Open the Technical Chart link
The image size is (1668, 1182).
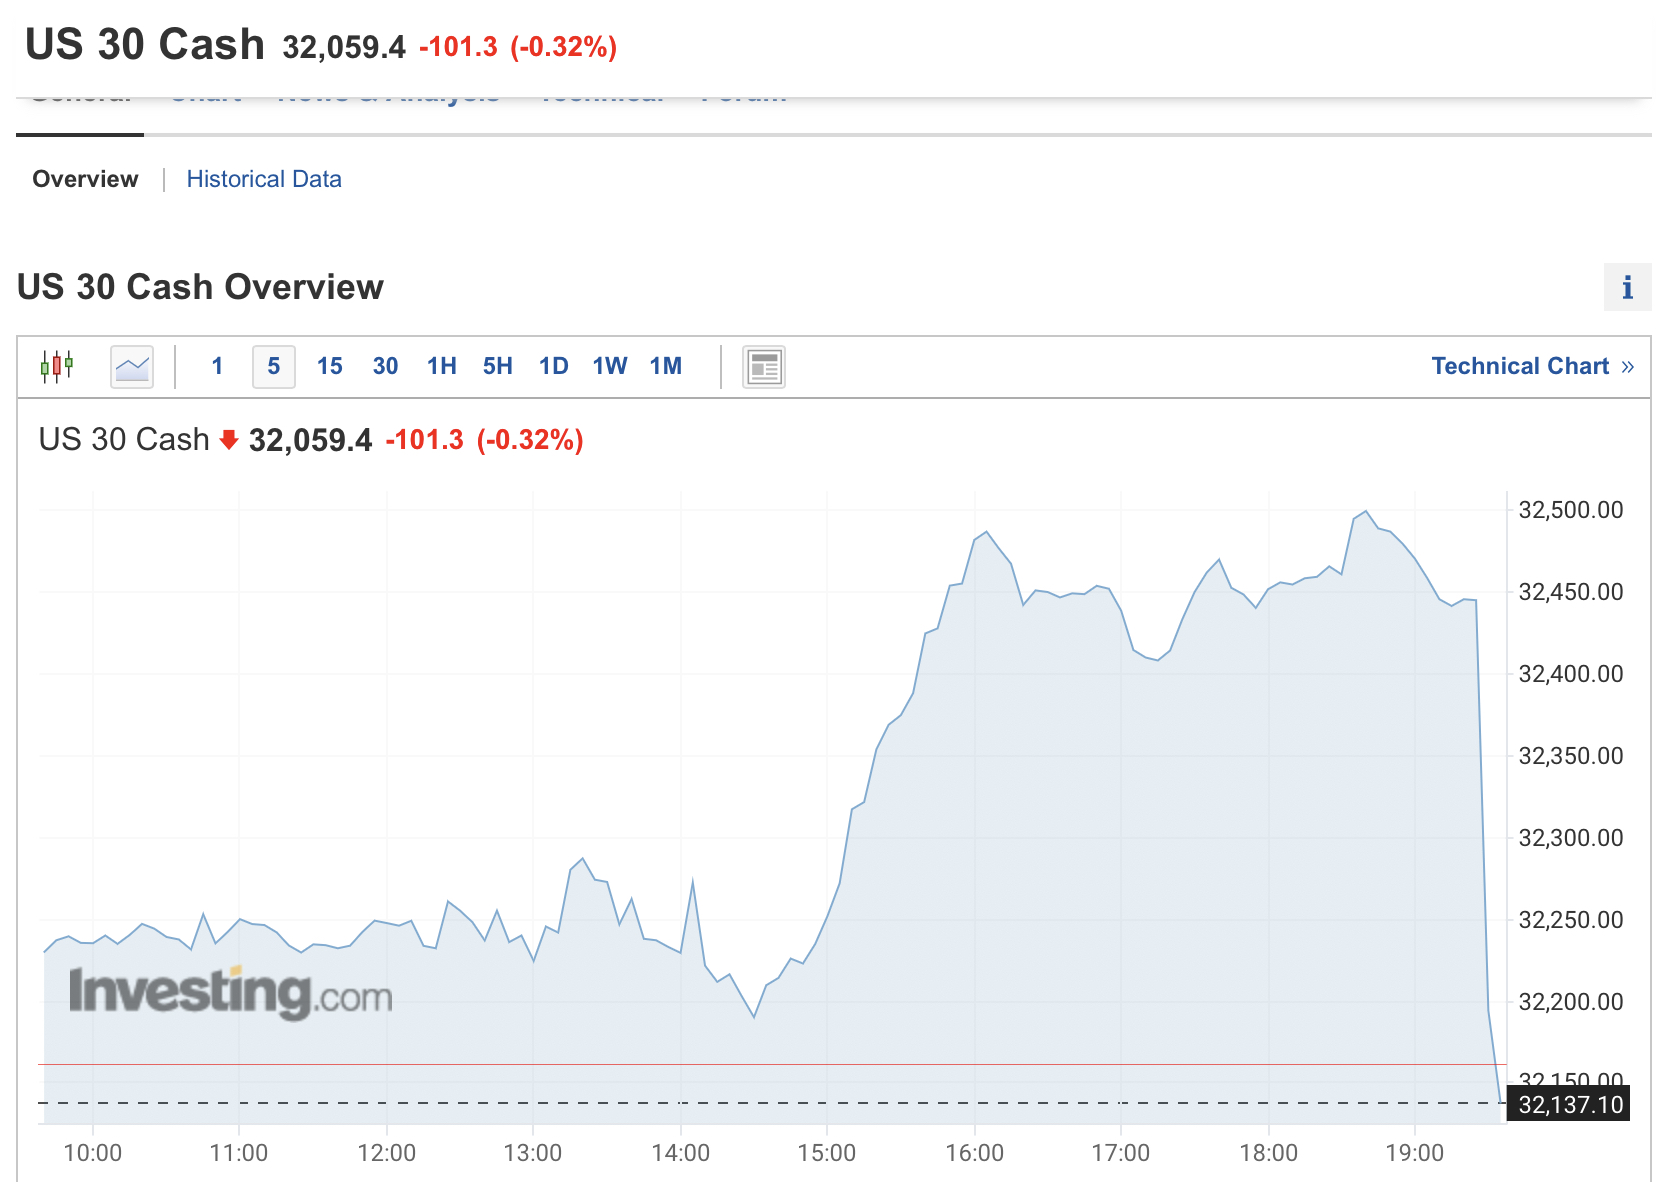point(1532,366)
